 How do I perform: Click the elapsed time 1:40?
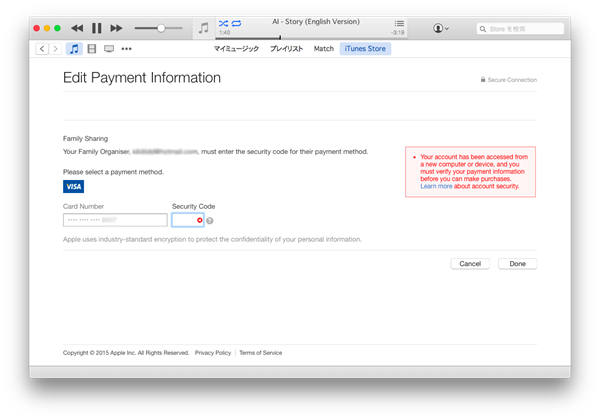[225, 33]
